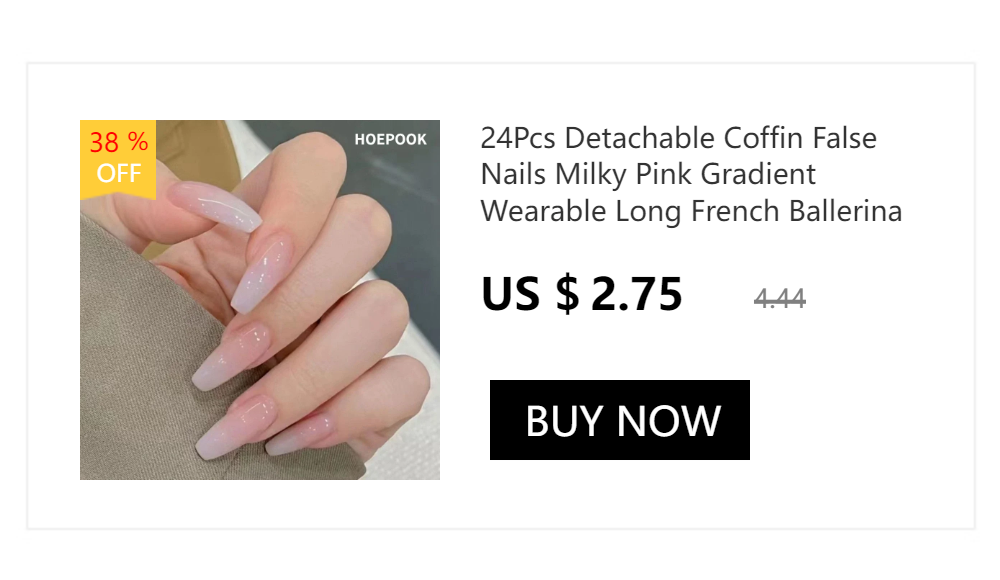Click the ring finger's long coffin nail

tap(236, 426)
